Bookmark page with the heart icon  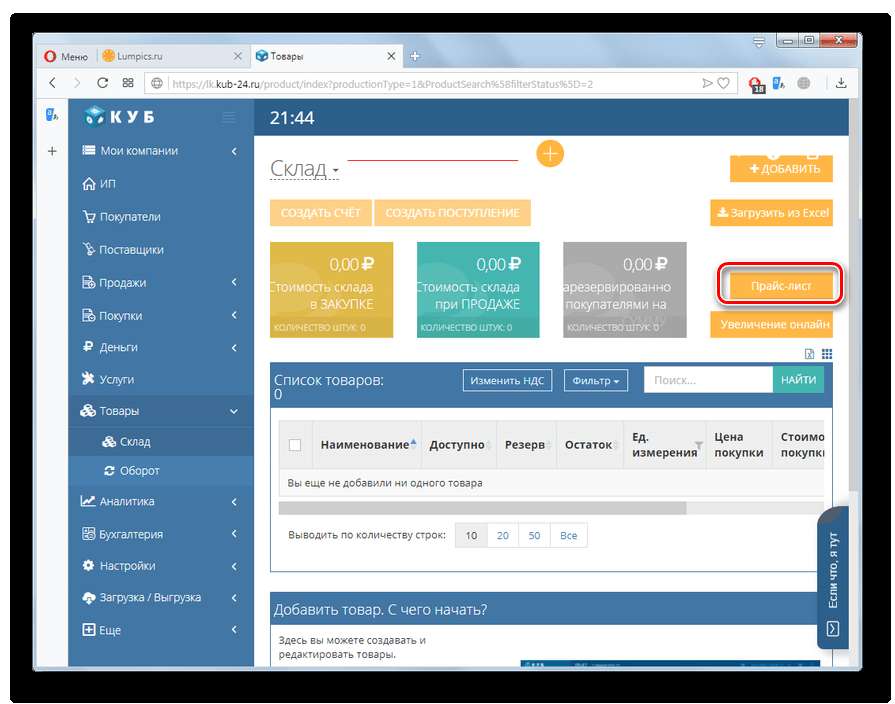pyautogui.click(x=723, y=83)
